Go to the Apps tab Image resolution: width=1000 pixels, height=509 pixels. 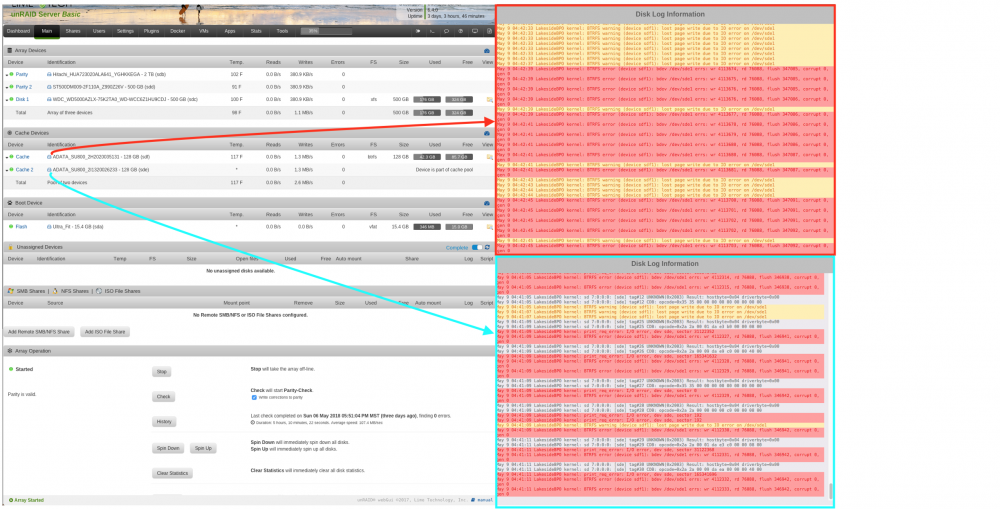pos(230,31)
